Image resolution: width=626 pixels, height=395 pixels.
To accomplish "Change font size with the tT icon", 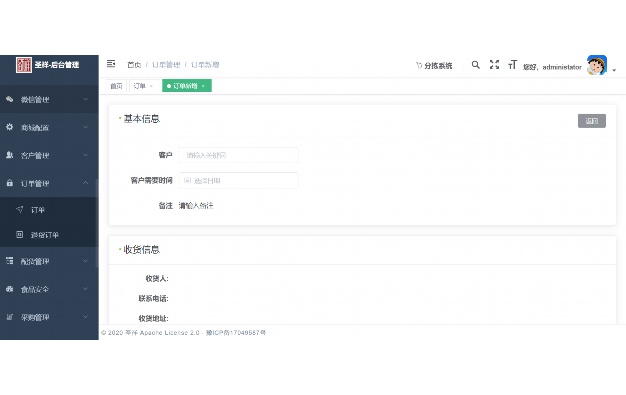I will point(512,65).
